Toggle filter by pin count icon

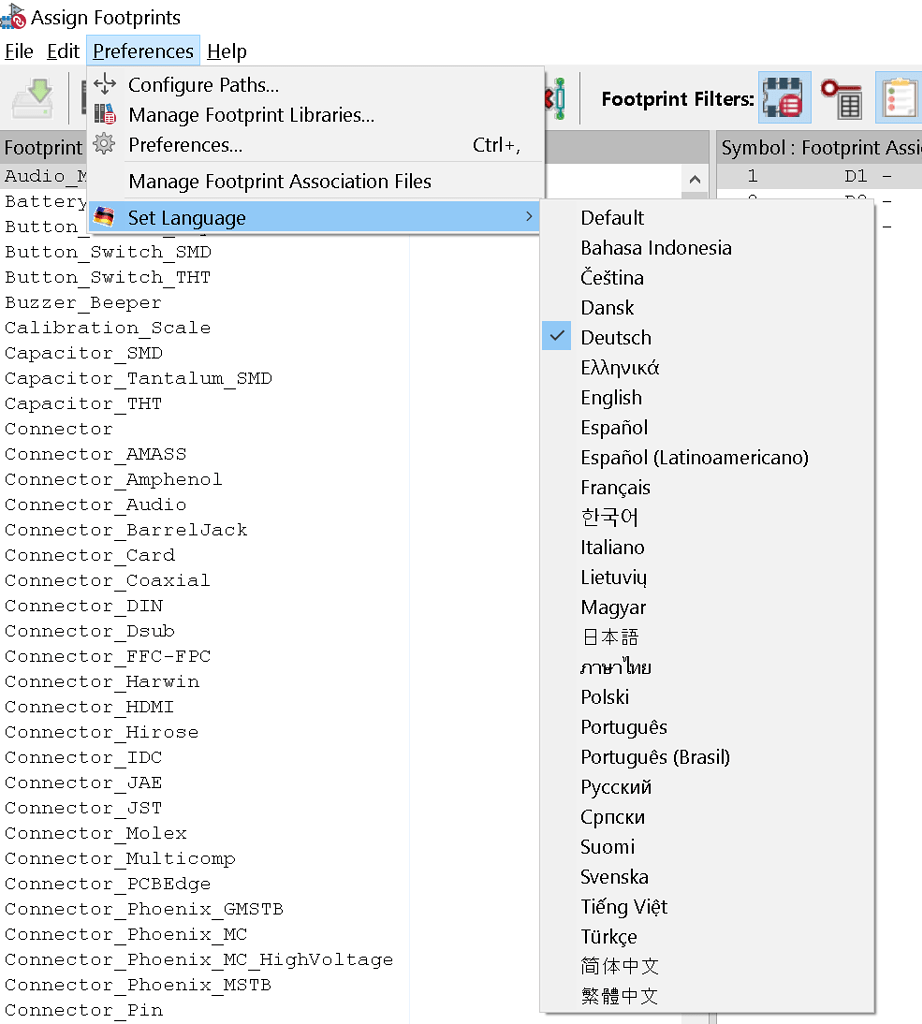[842, 98]
